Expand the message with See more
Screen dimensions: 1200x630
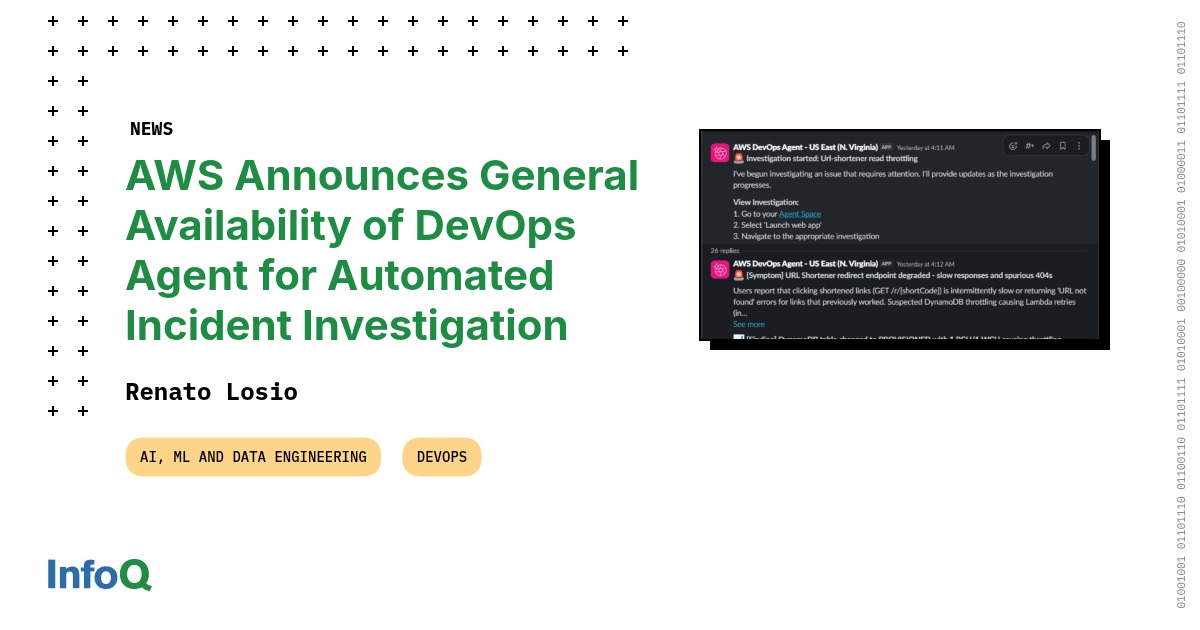pyautogui.click(x=748, y=324)
